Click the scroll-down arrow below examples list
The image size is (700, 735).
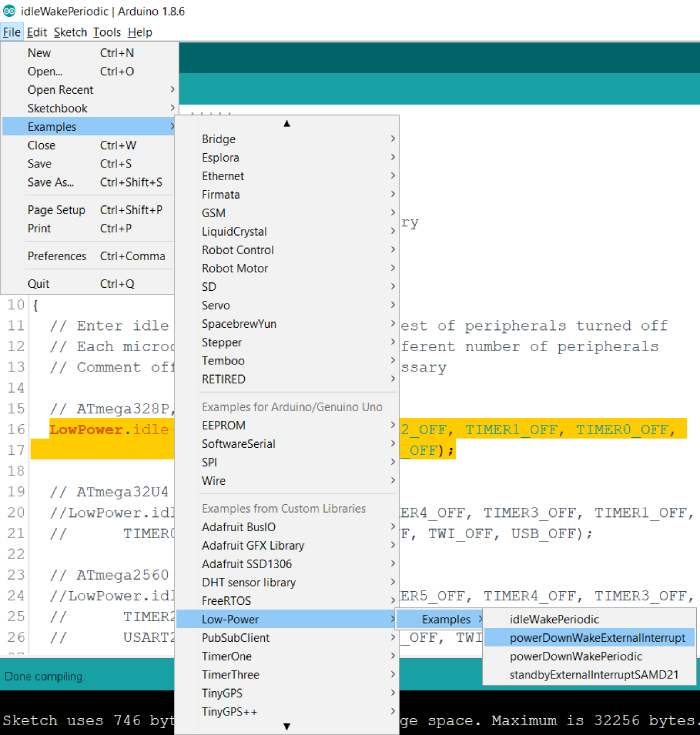click(287, 726)
